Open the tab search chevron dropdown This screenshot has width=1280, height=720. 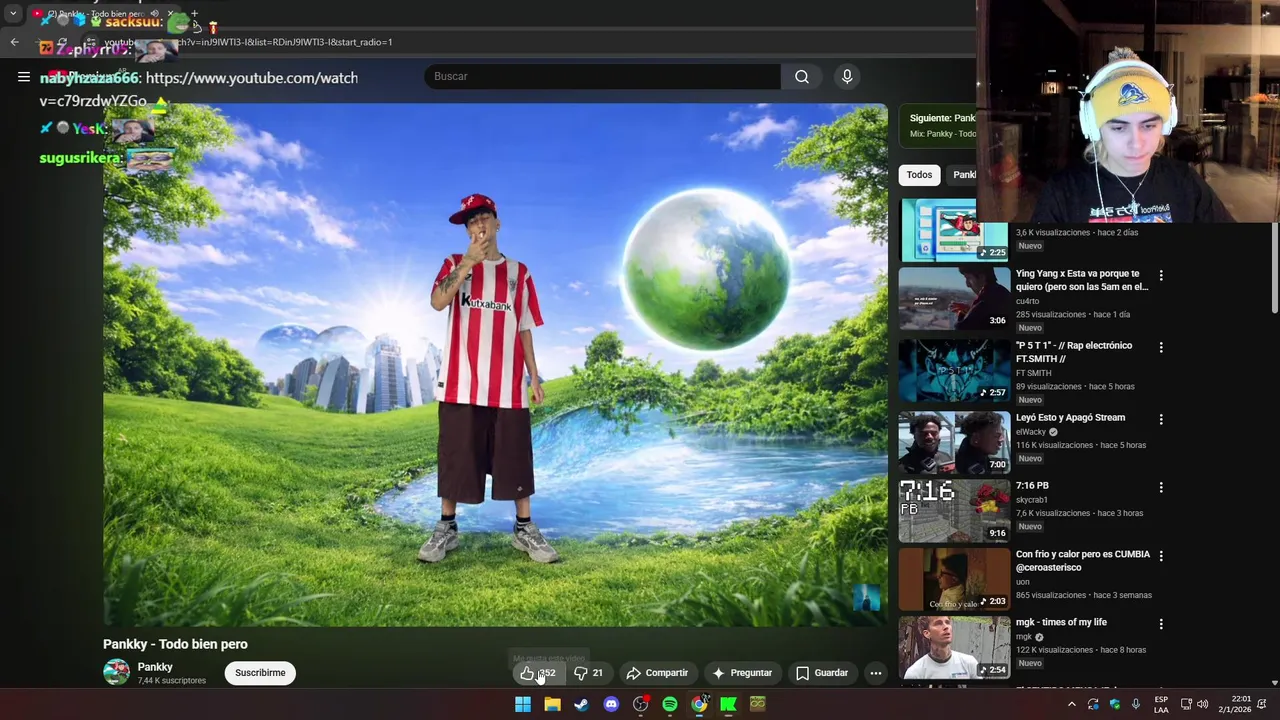tap(13, 14)
